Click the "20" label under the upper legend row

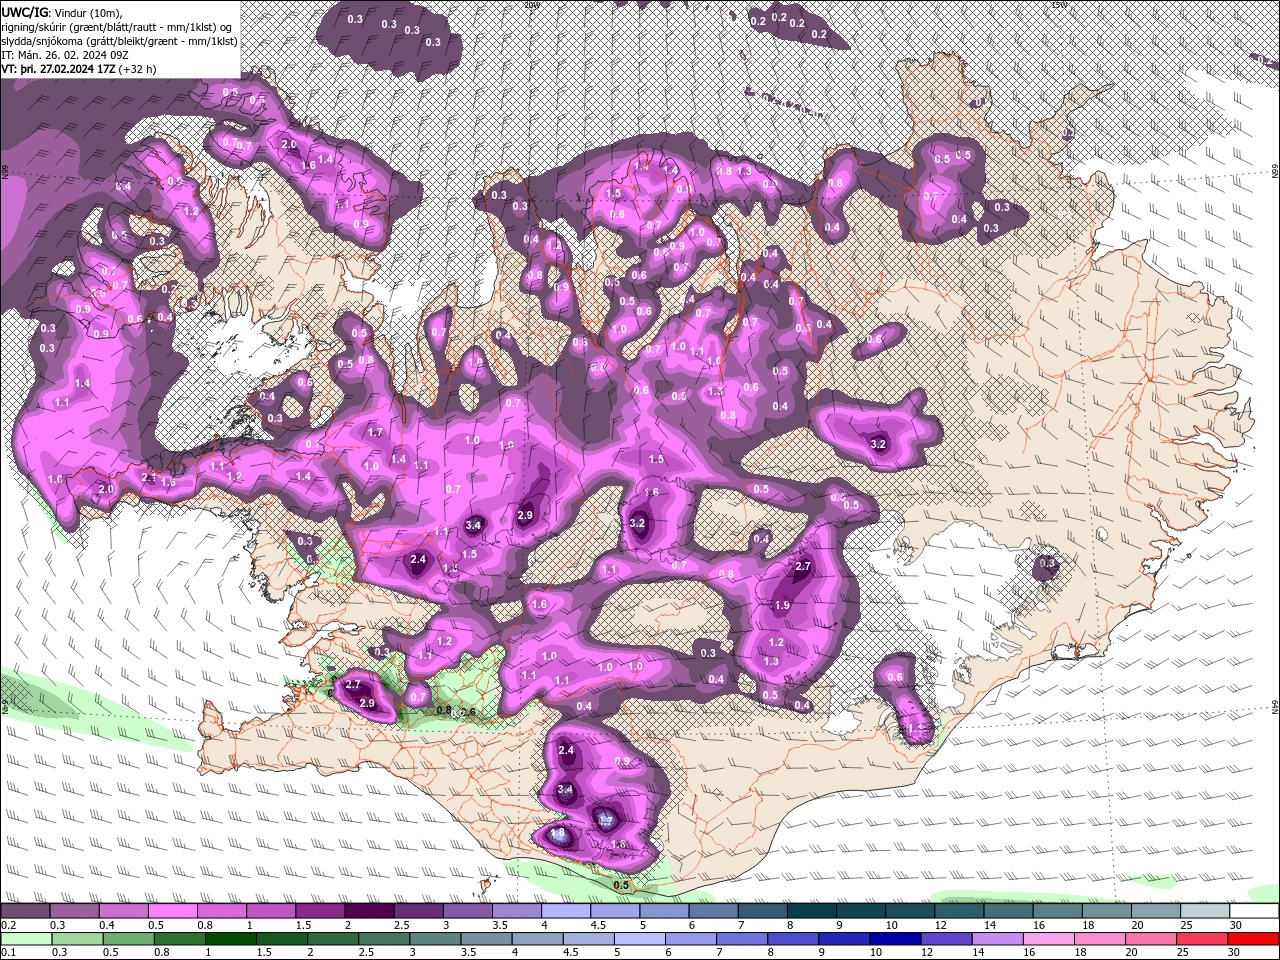(x=1138, y=925)
